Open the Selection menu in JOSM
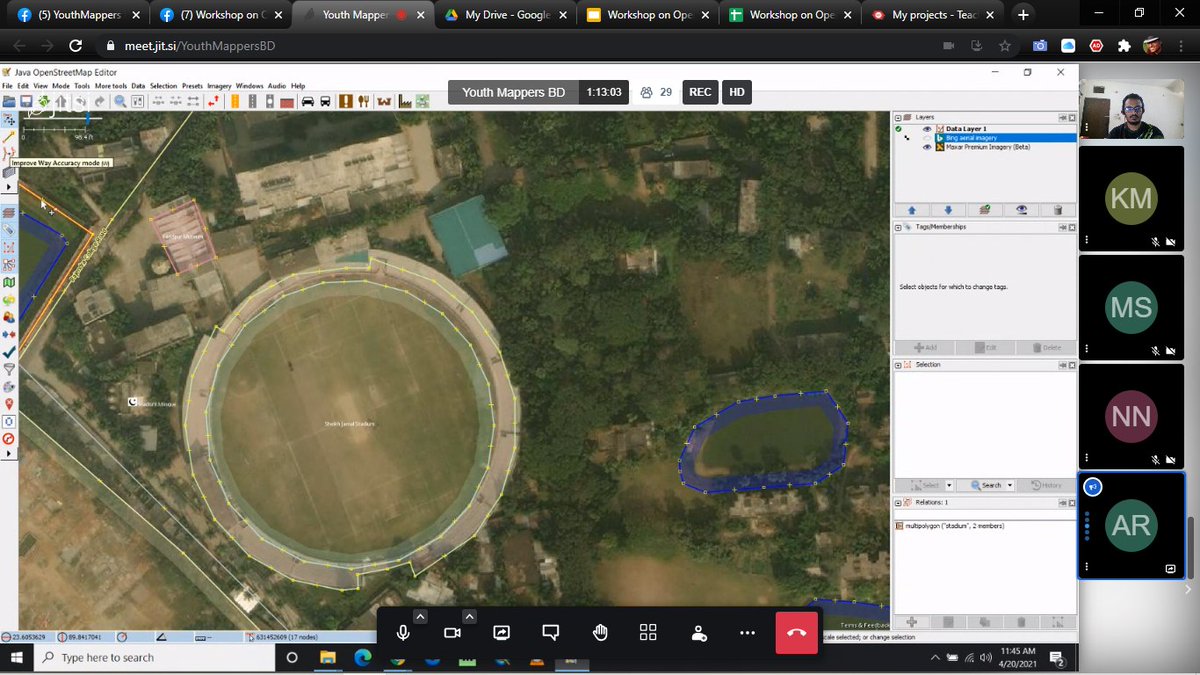The width and height of the screenshot is (1200, 675). tap(163, 86)
